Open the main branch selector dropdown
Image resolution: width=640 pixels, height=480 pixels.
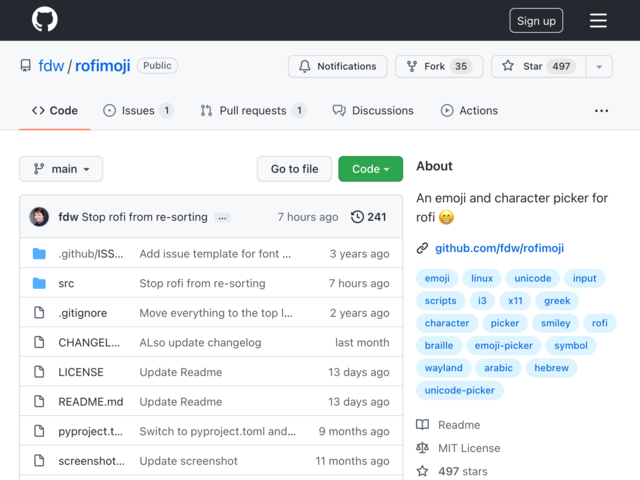click(x=61, y=169)
